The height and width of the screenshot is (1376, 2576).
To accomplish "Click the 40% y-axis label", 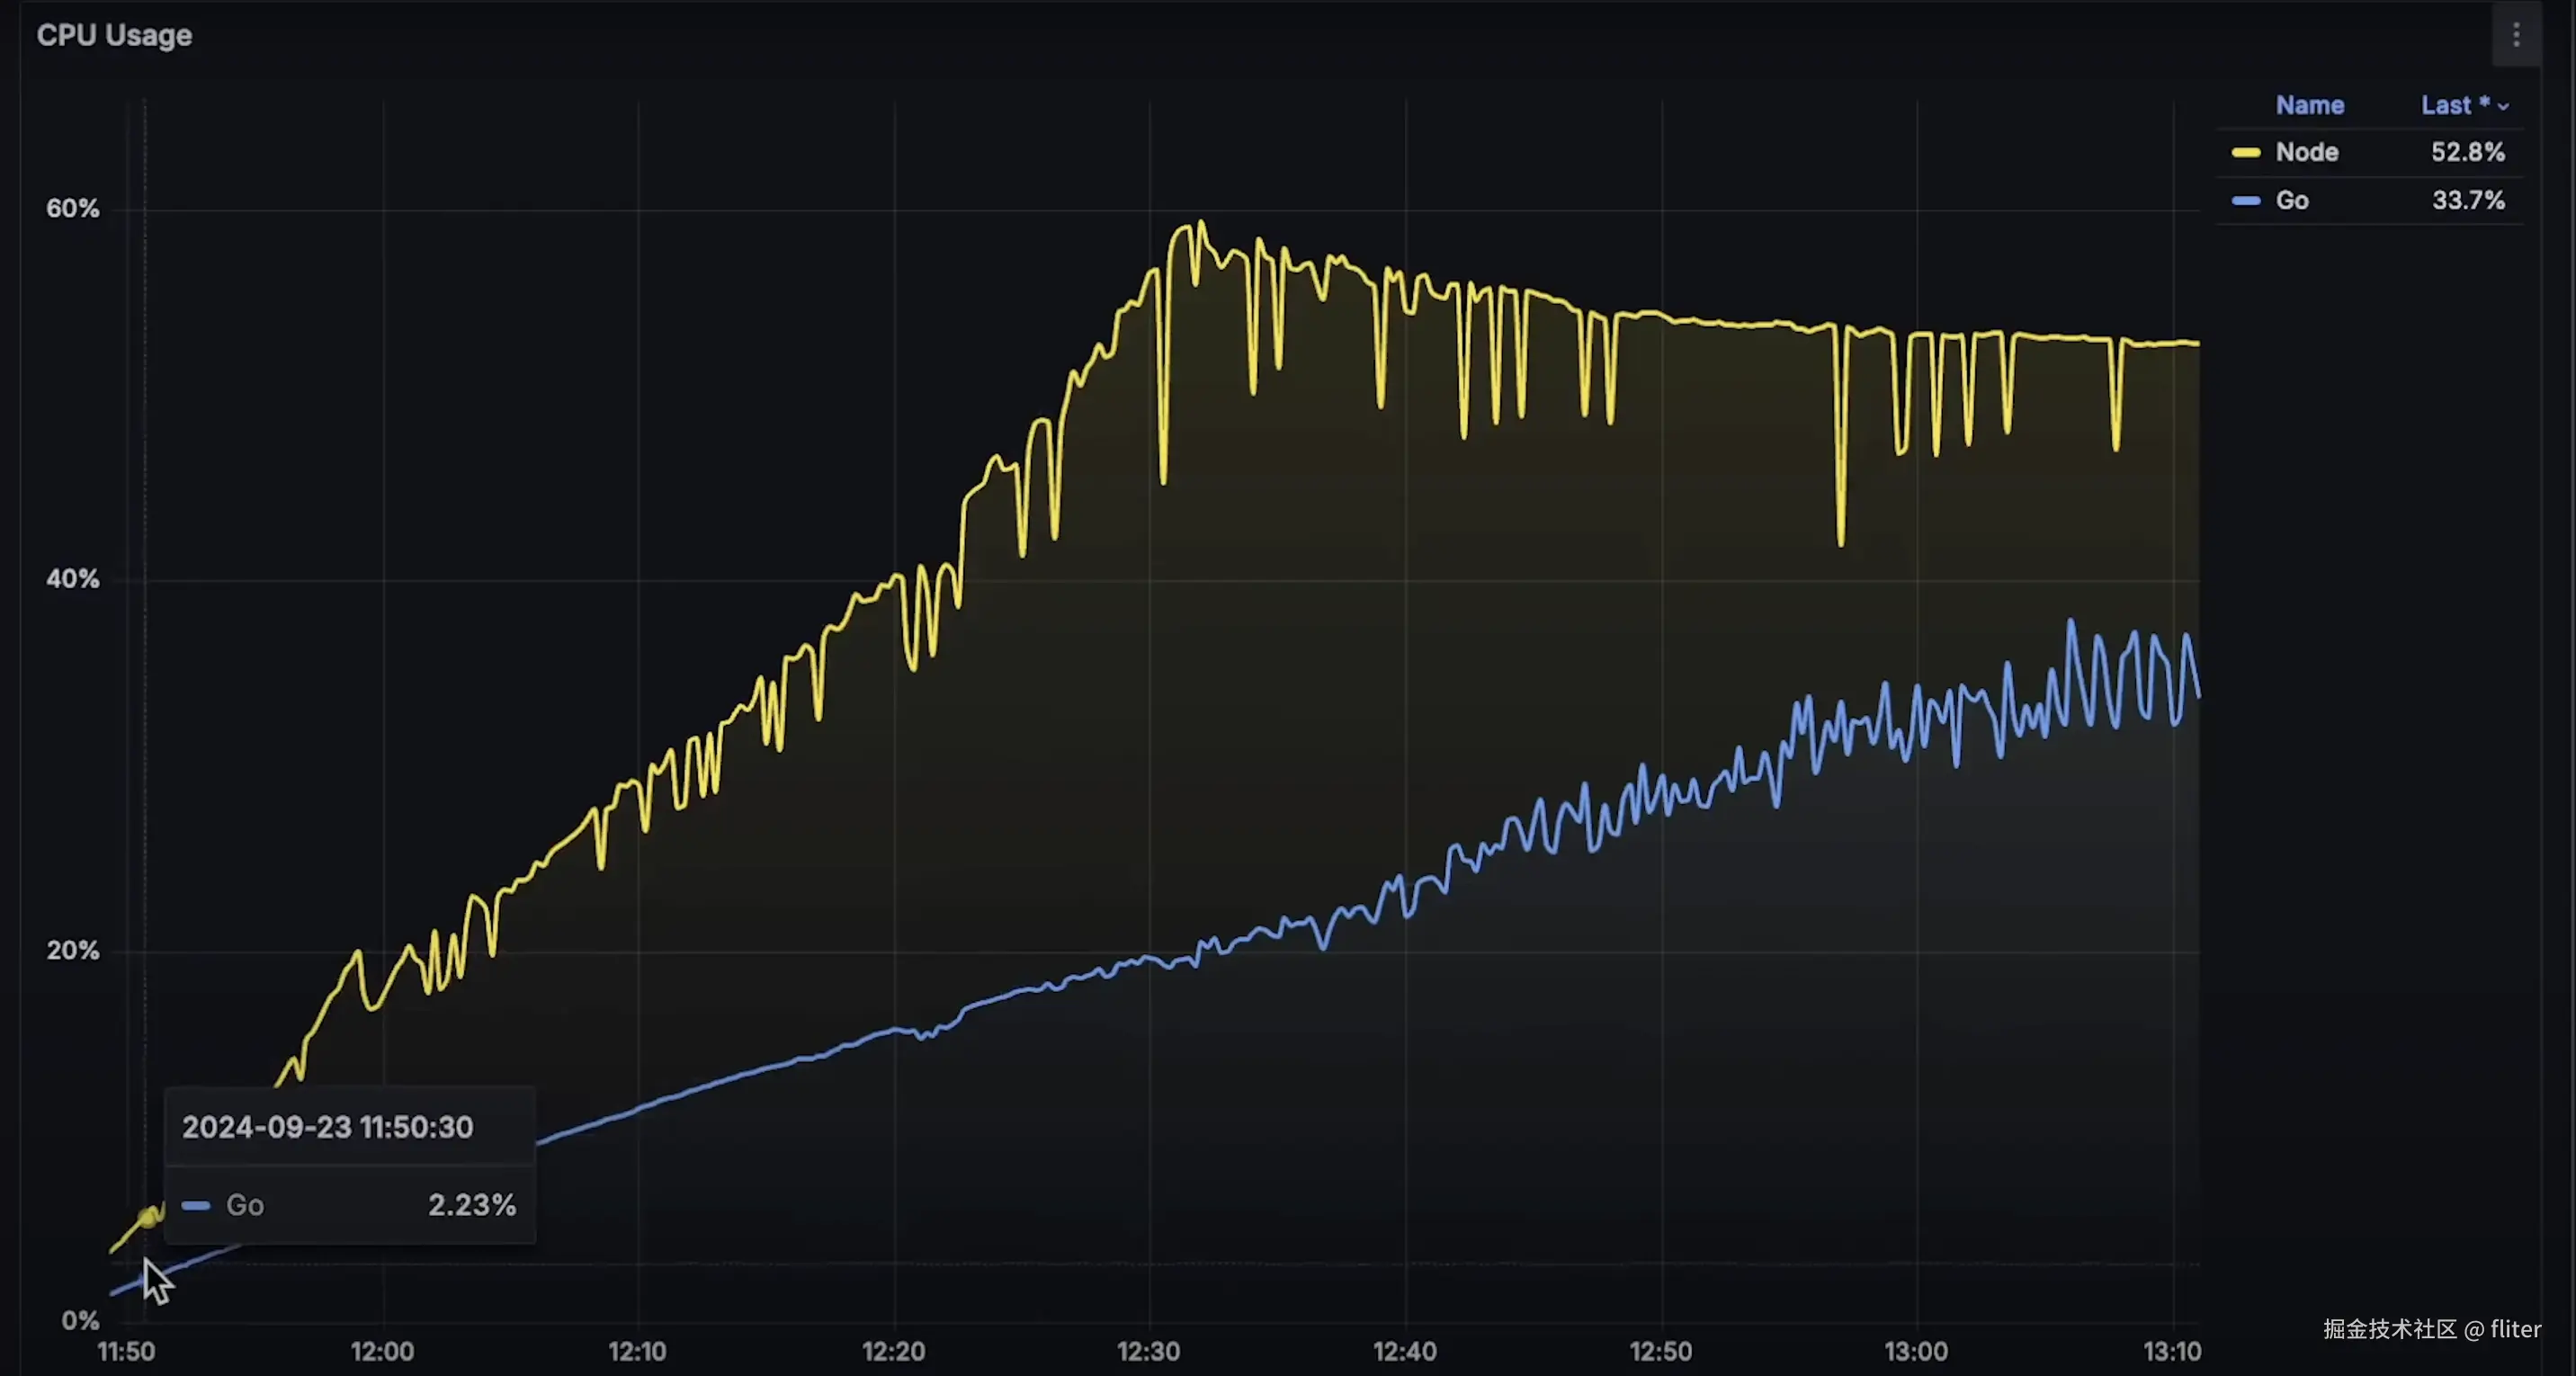I will click(73, 579).
